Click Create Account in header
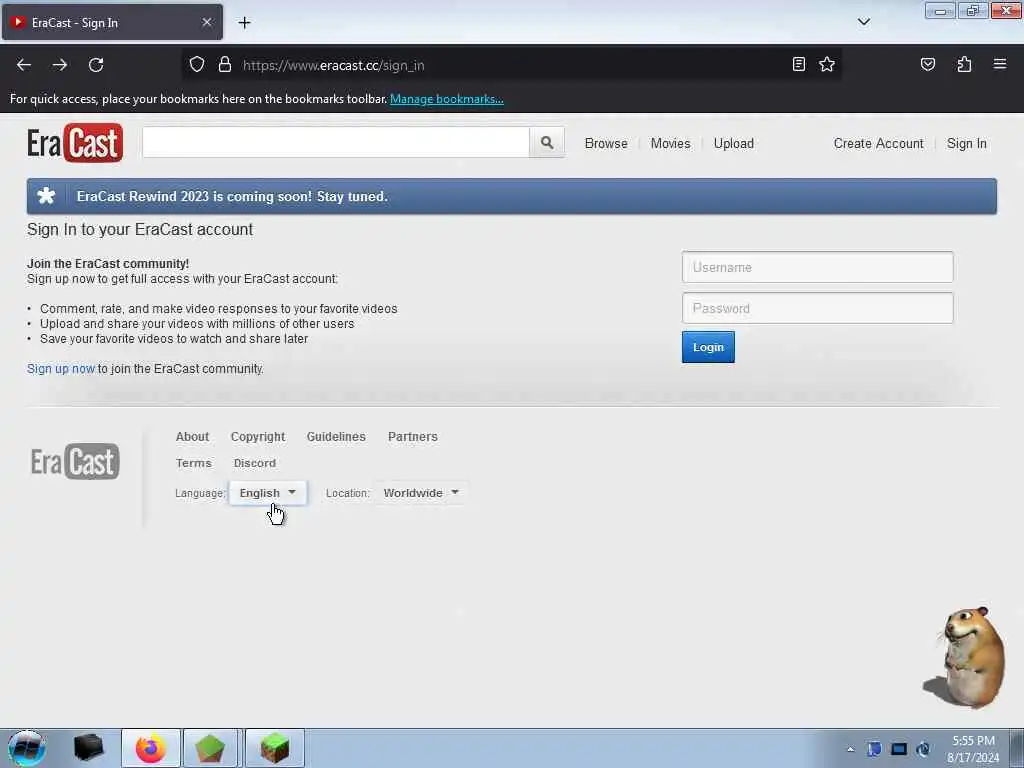Viewport: 1024px width, 768px height. coord(878,143)
